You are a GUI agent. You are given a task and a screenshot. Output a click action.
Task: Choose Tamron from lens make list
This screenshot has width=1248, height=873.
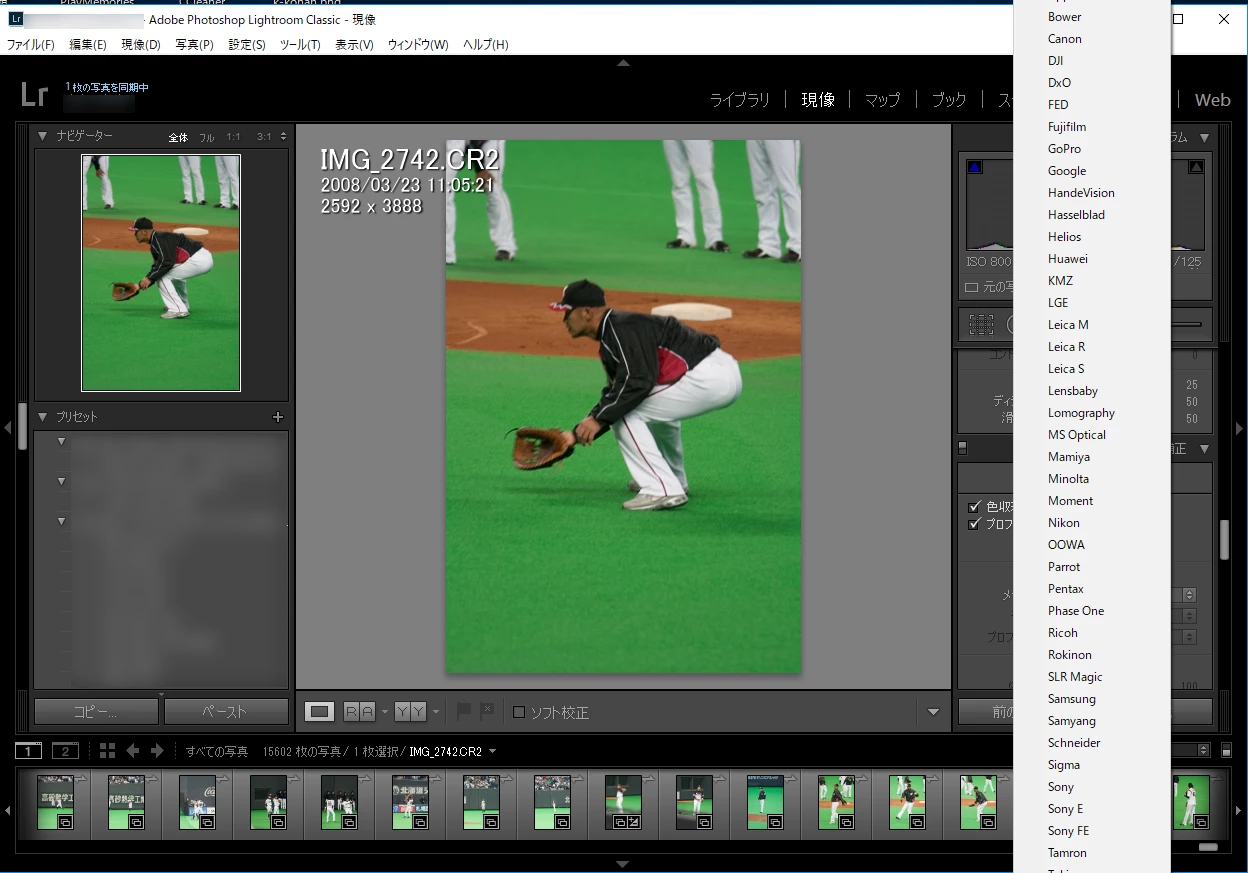[x=1092, y=853]
